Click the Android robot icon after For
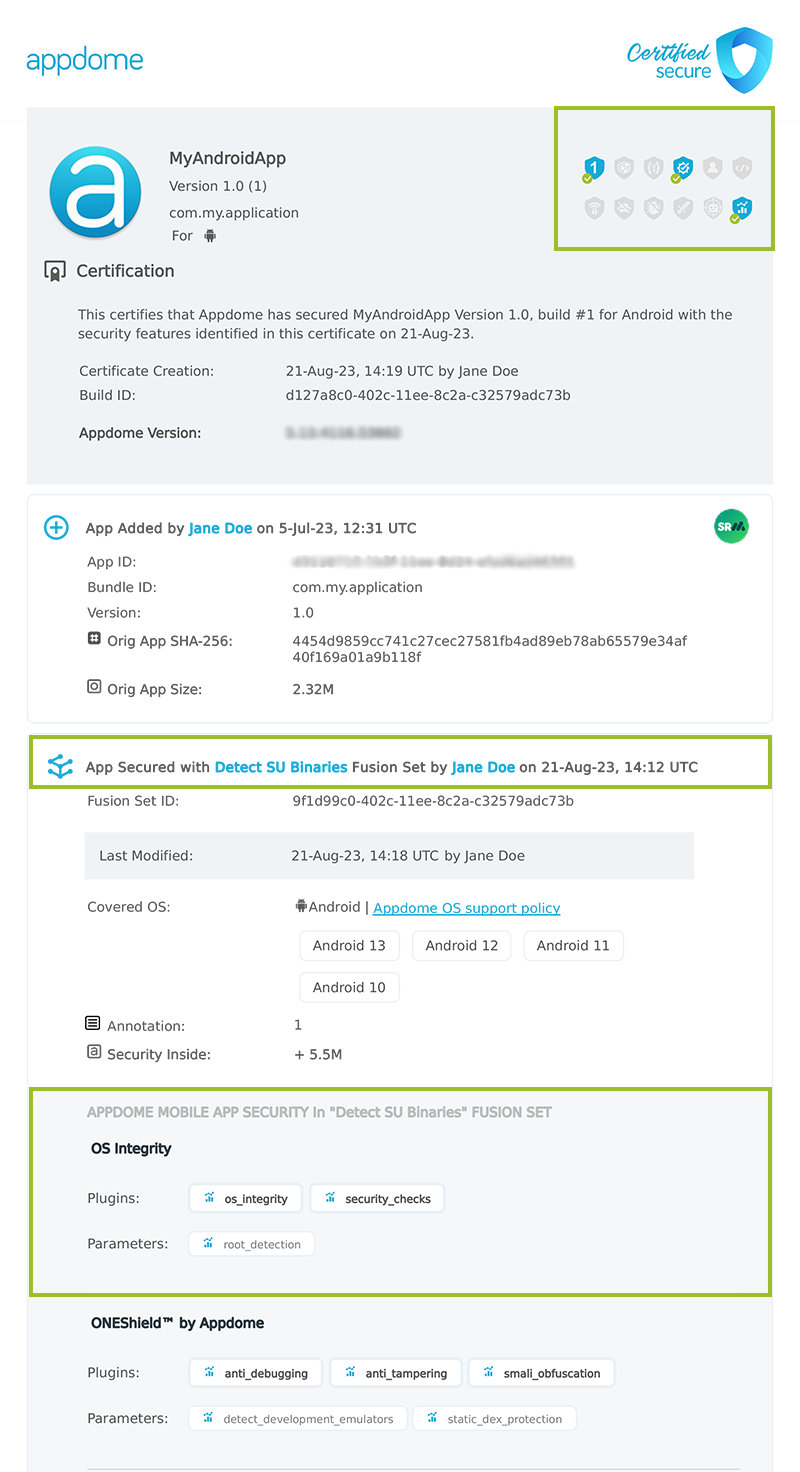The width and height of the screenshot is (800, 1472). tap(208, 236)
